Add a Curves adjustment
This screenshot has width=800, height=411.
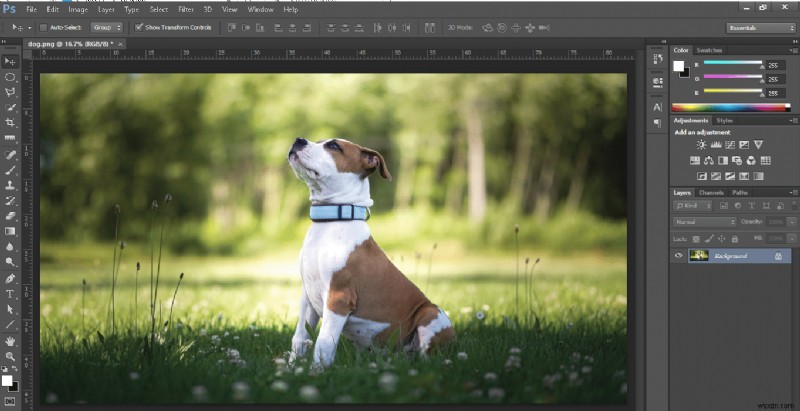tap(730, 145)
